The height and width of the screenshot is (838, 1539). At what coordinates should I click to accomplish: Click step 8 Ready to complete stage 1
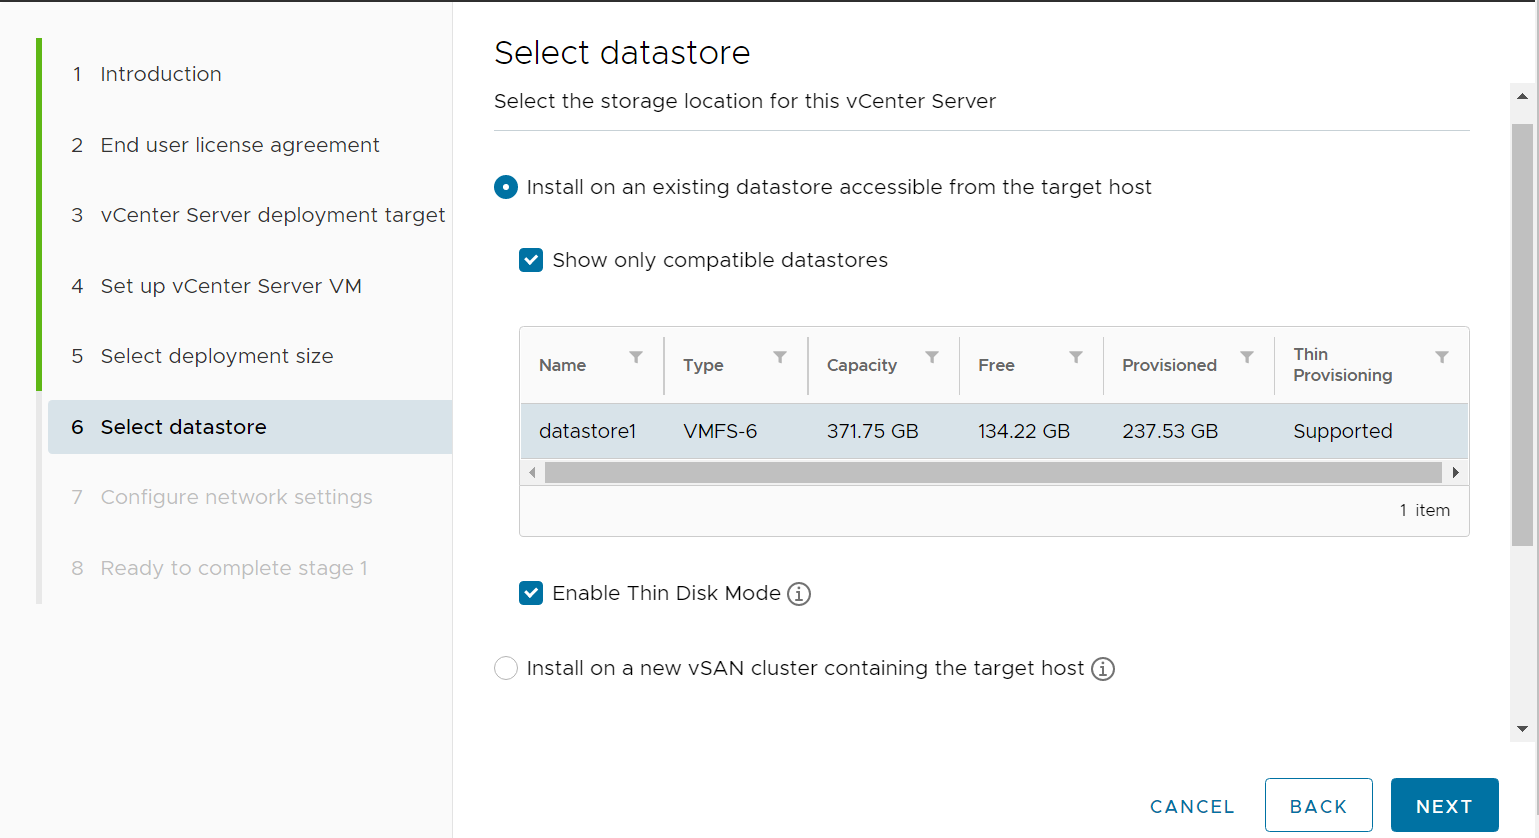(x=220, y=568)
